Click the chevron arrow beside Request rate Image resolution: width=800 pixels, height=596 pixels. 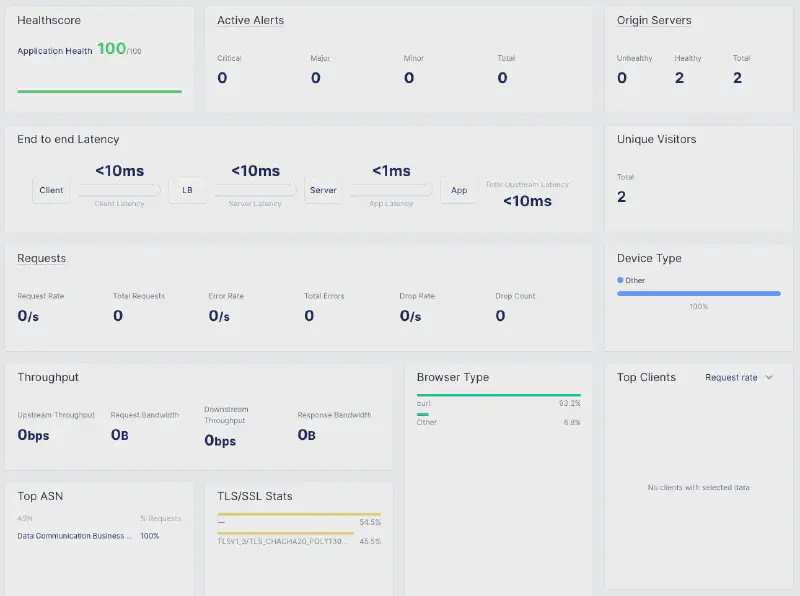pyautogui.click(x=769, y=378)
